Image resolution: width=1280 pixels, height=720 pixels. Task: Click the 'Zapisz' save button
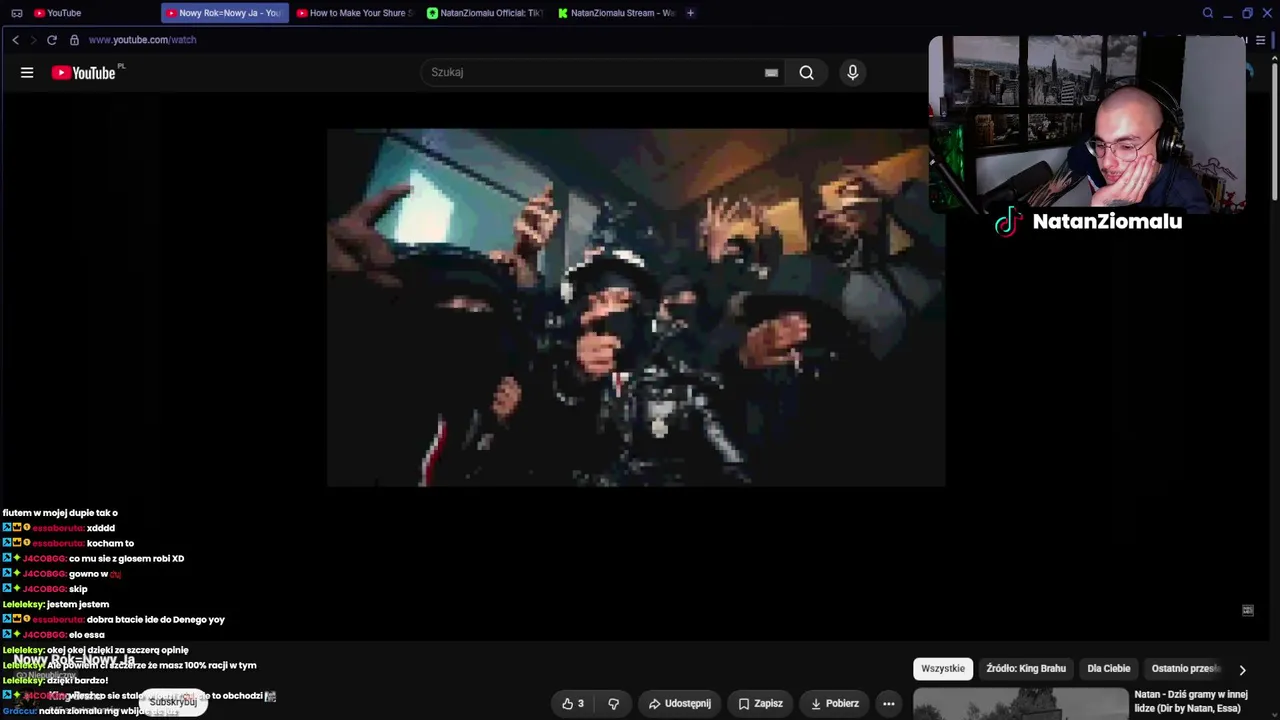click(760, 703)
